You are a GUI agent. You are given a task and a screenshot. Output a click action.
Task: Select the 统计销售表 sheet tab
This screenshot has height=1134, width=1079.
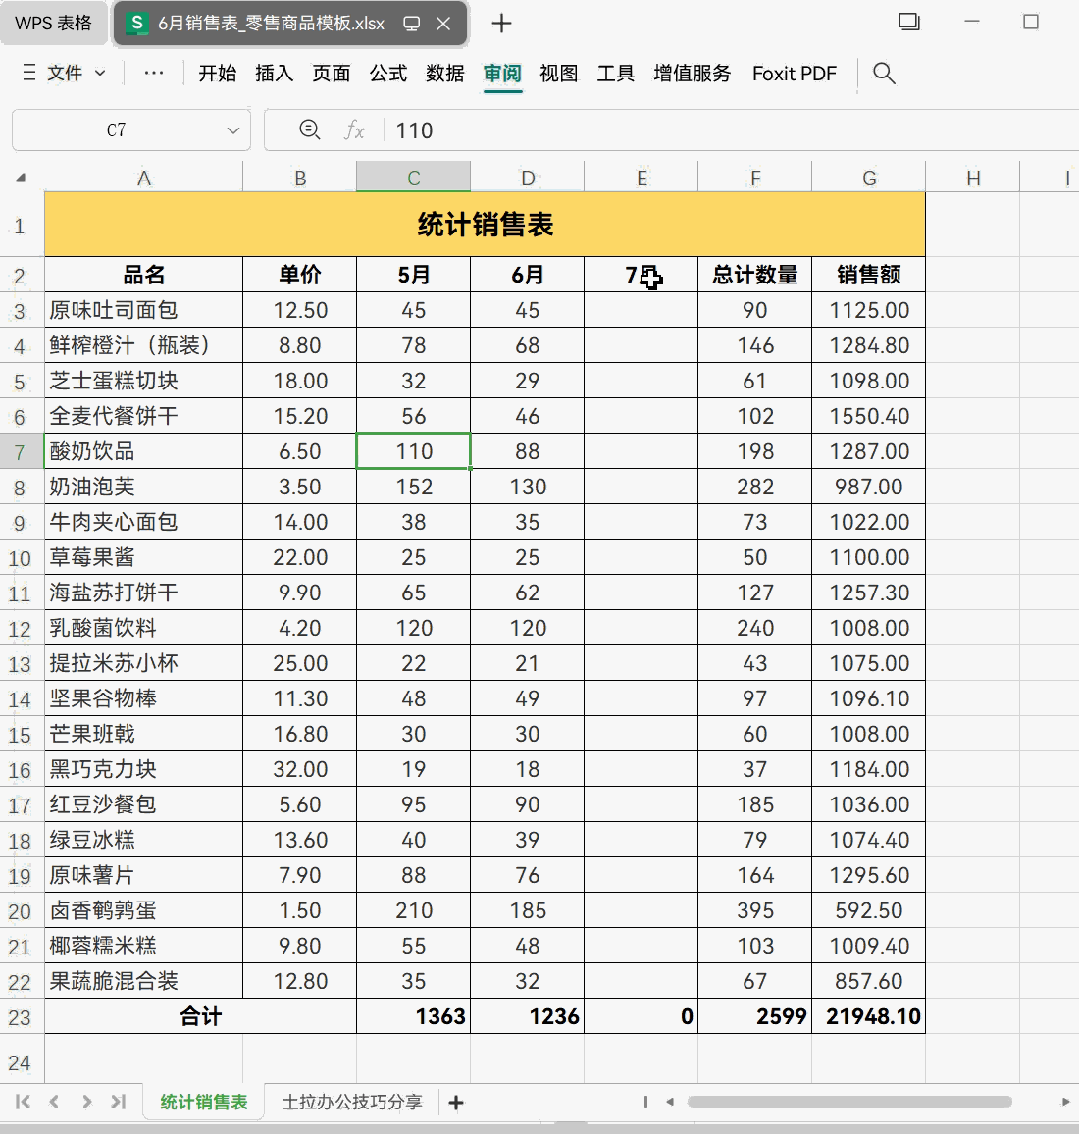[204, 1101]
